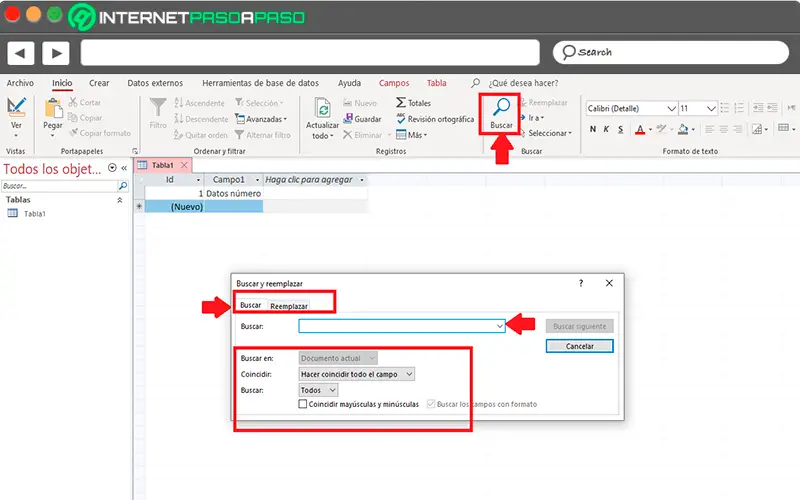Click the left text alignment icon
800x500 pixels.
(709, 129)
